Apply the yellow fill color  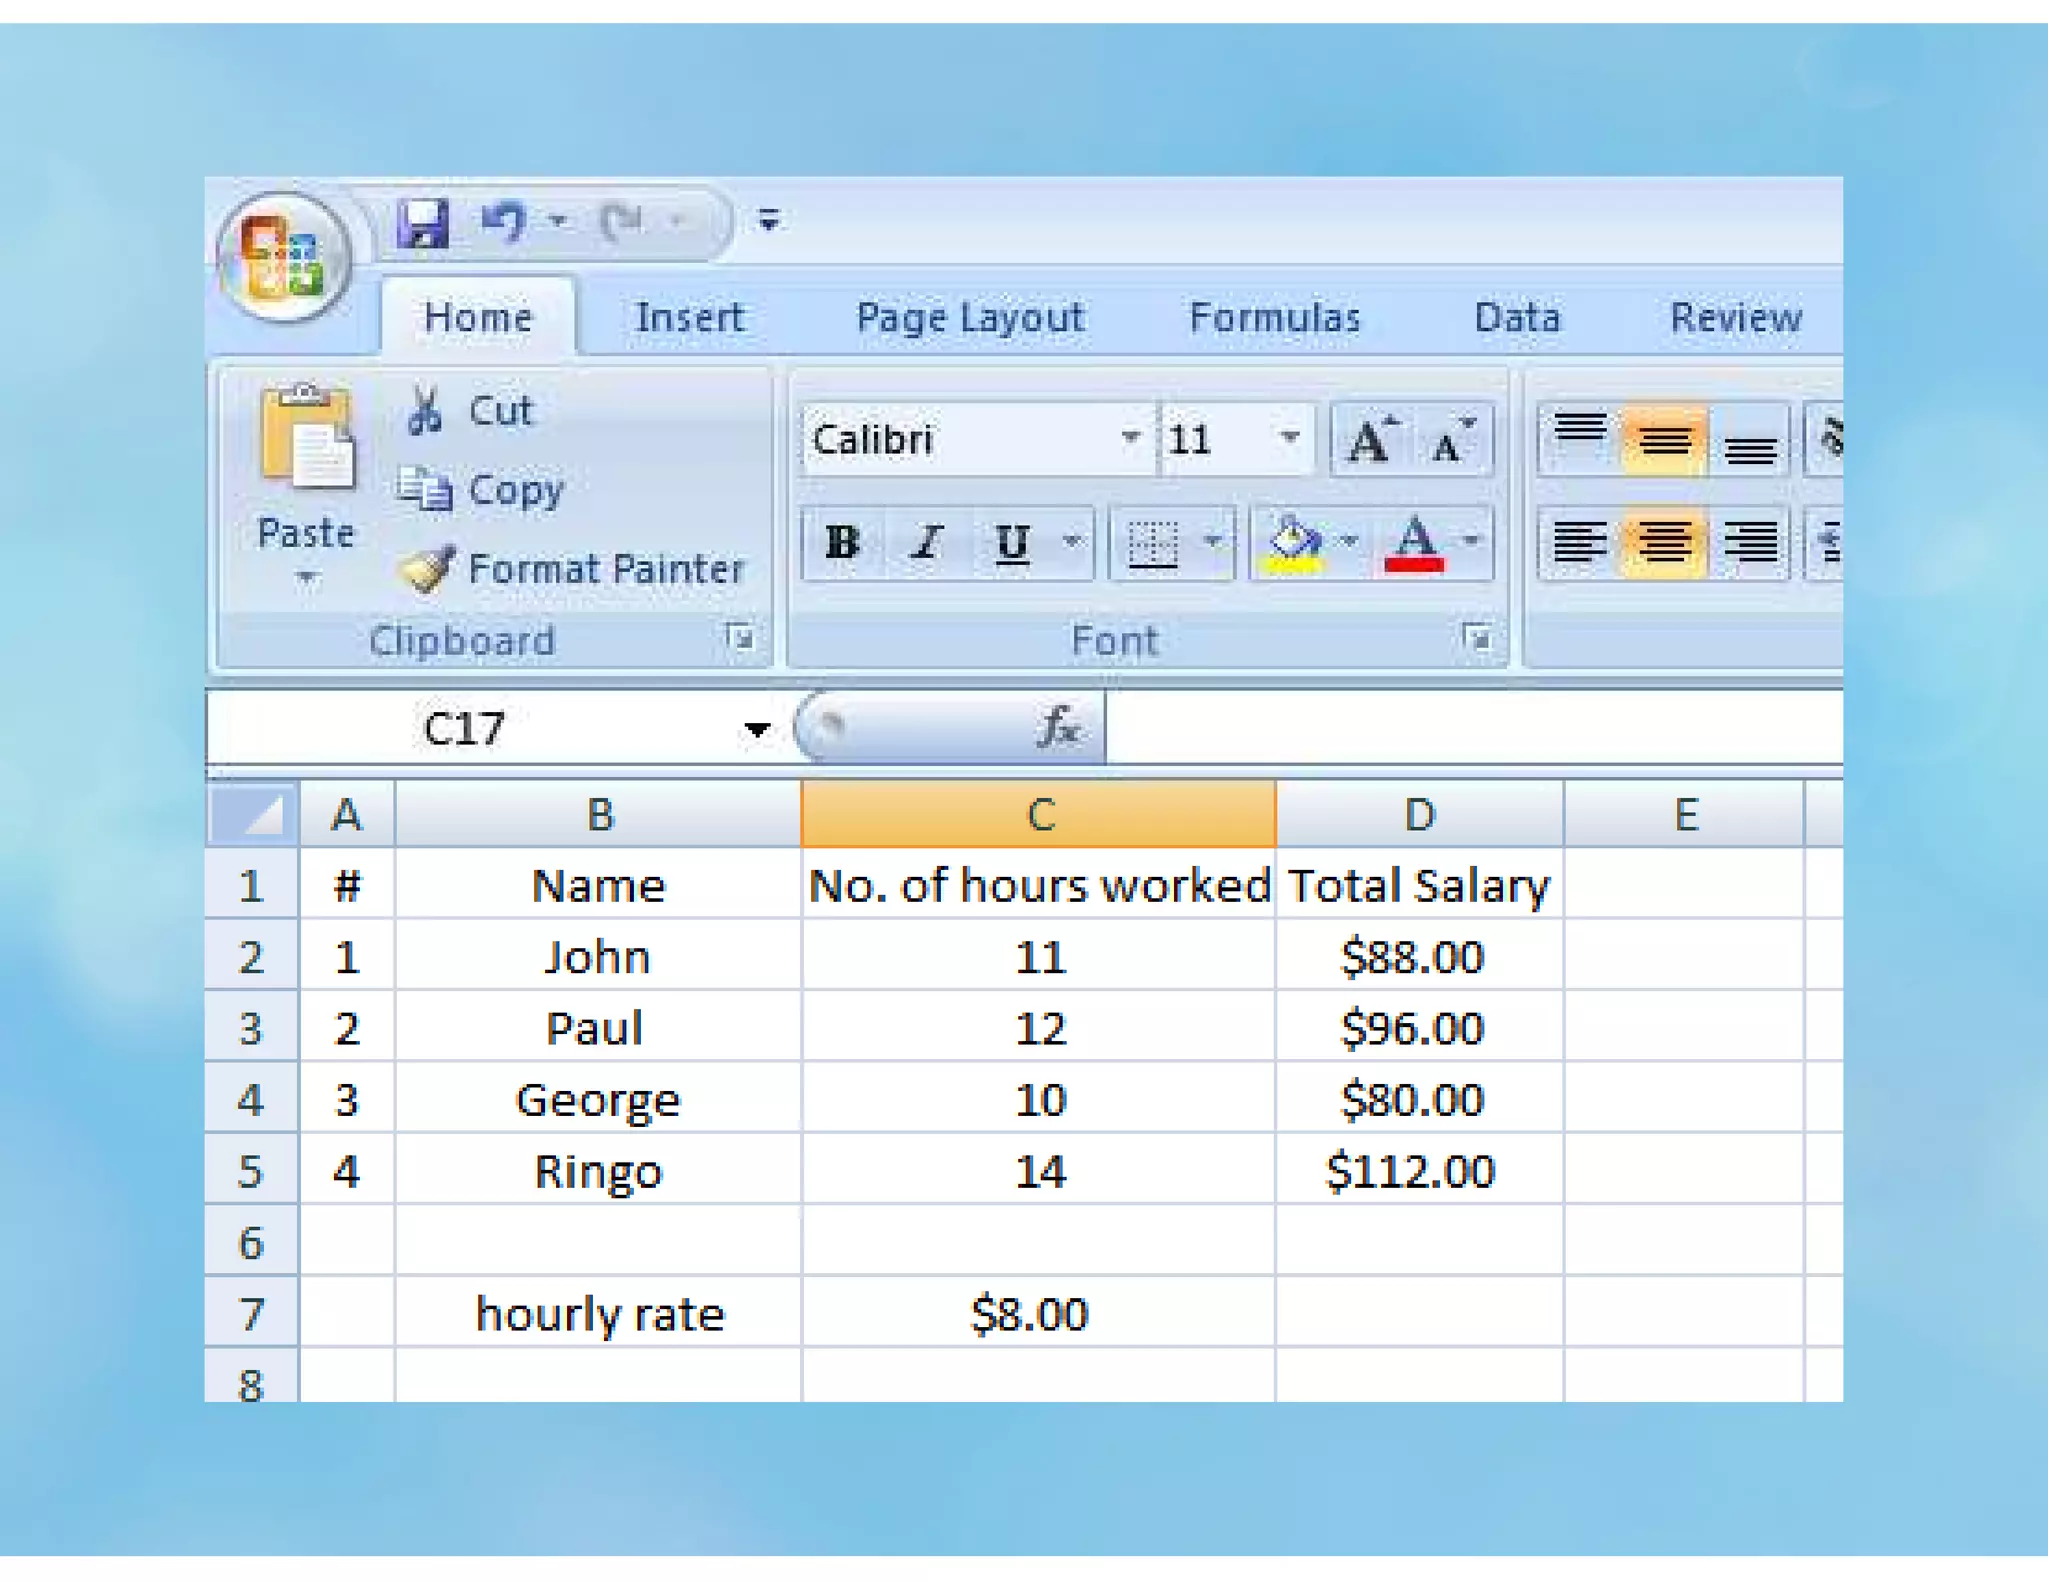click(x=1294, y=543)
